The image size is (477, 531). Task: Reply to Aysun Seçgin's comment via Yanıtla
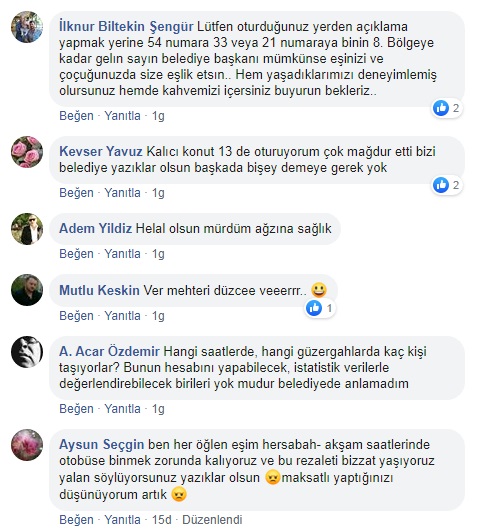(123, 519)
